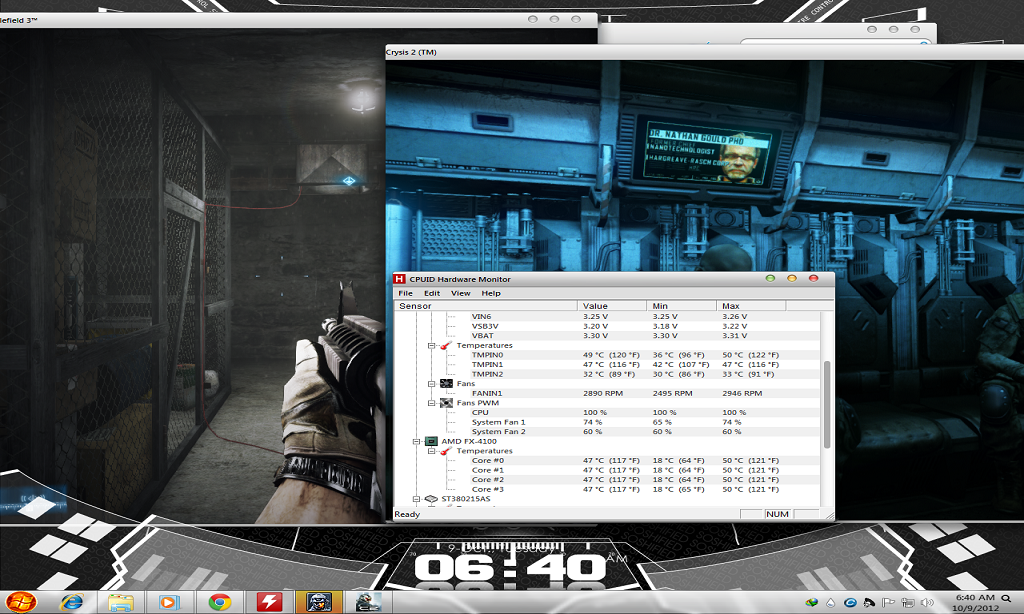Viewport: 1024px width, 614px height.
Task: Collapse the AMD FX-4100 node
Action: pos(416,442)
